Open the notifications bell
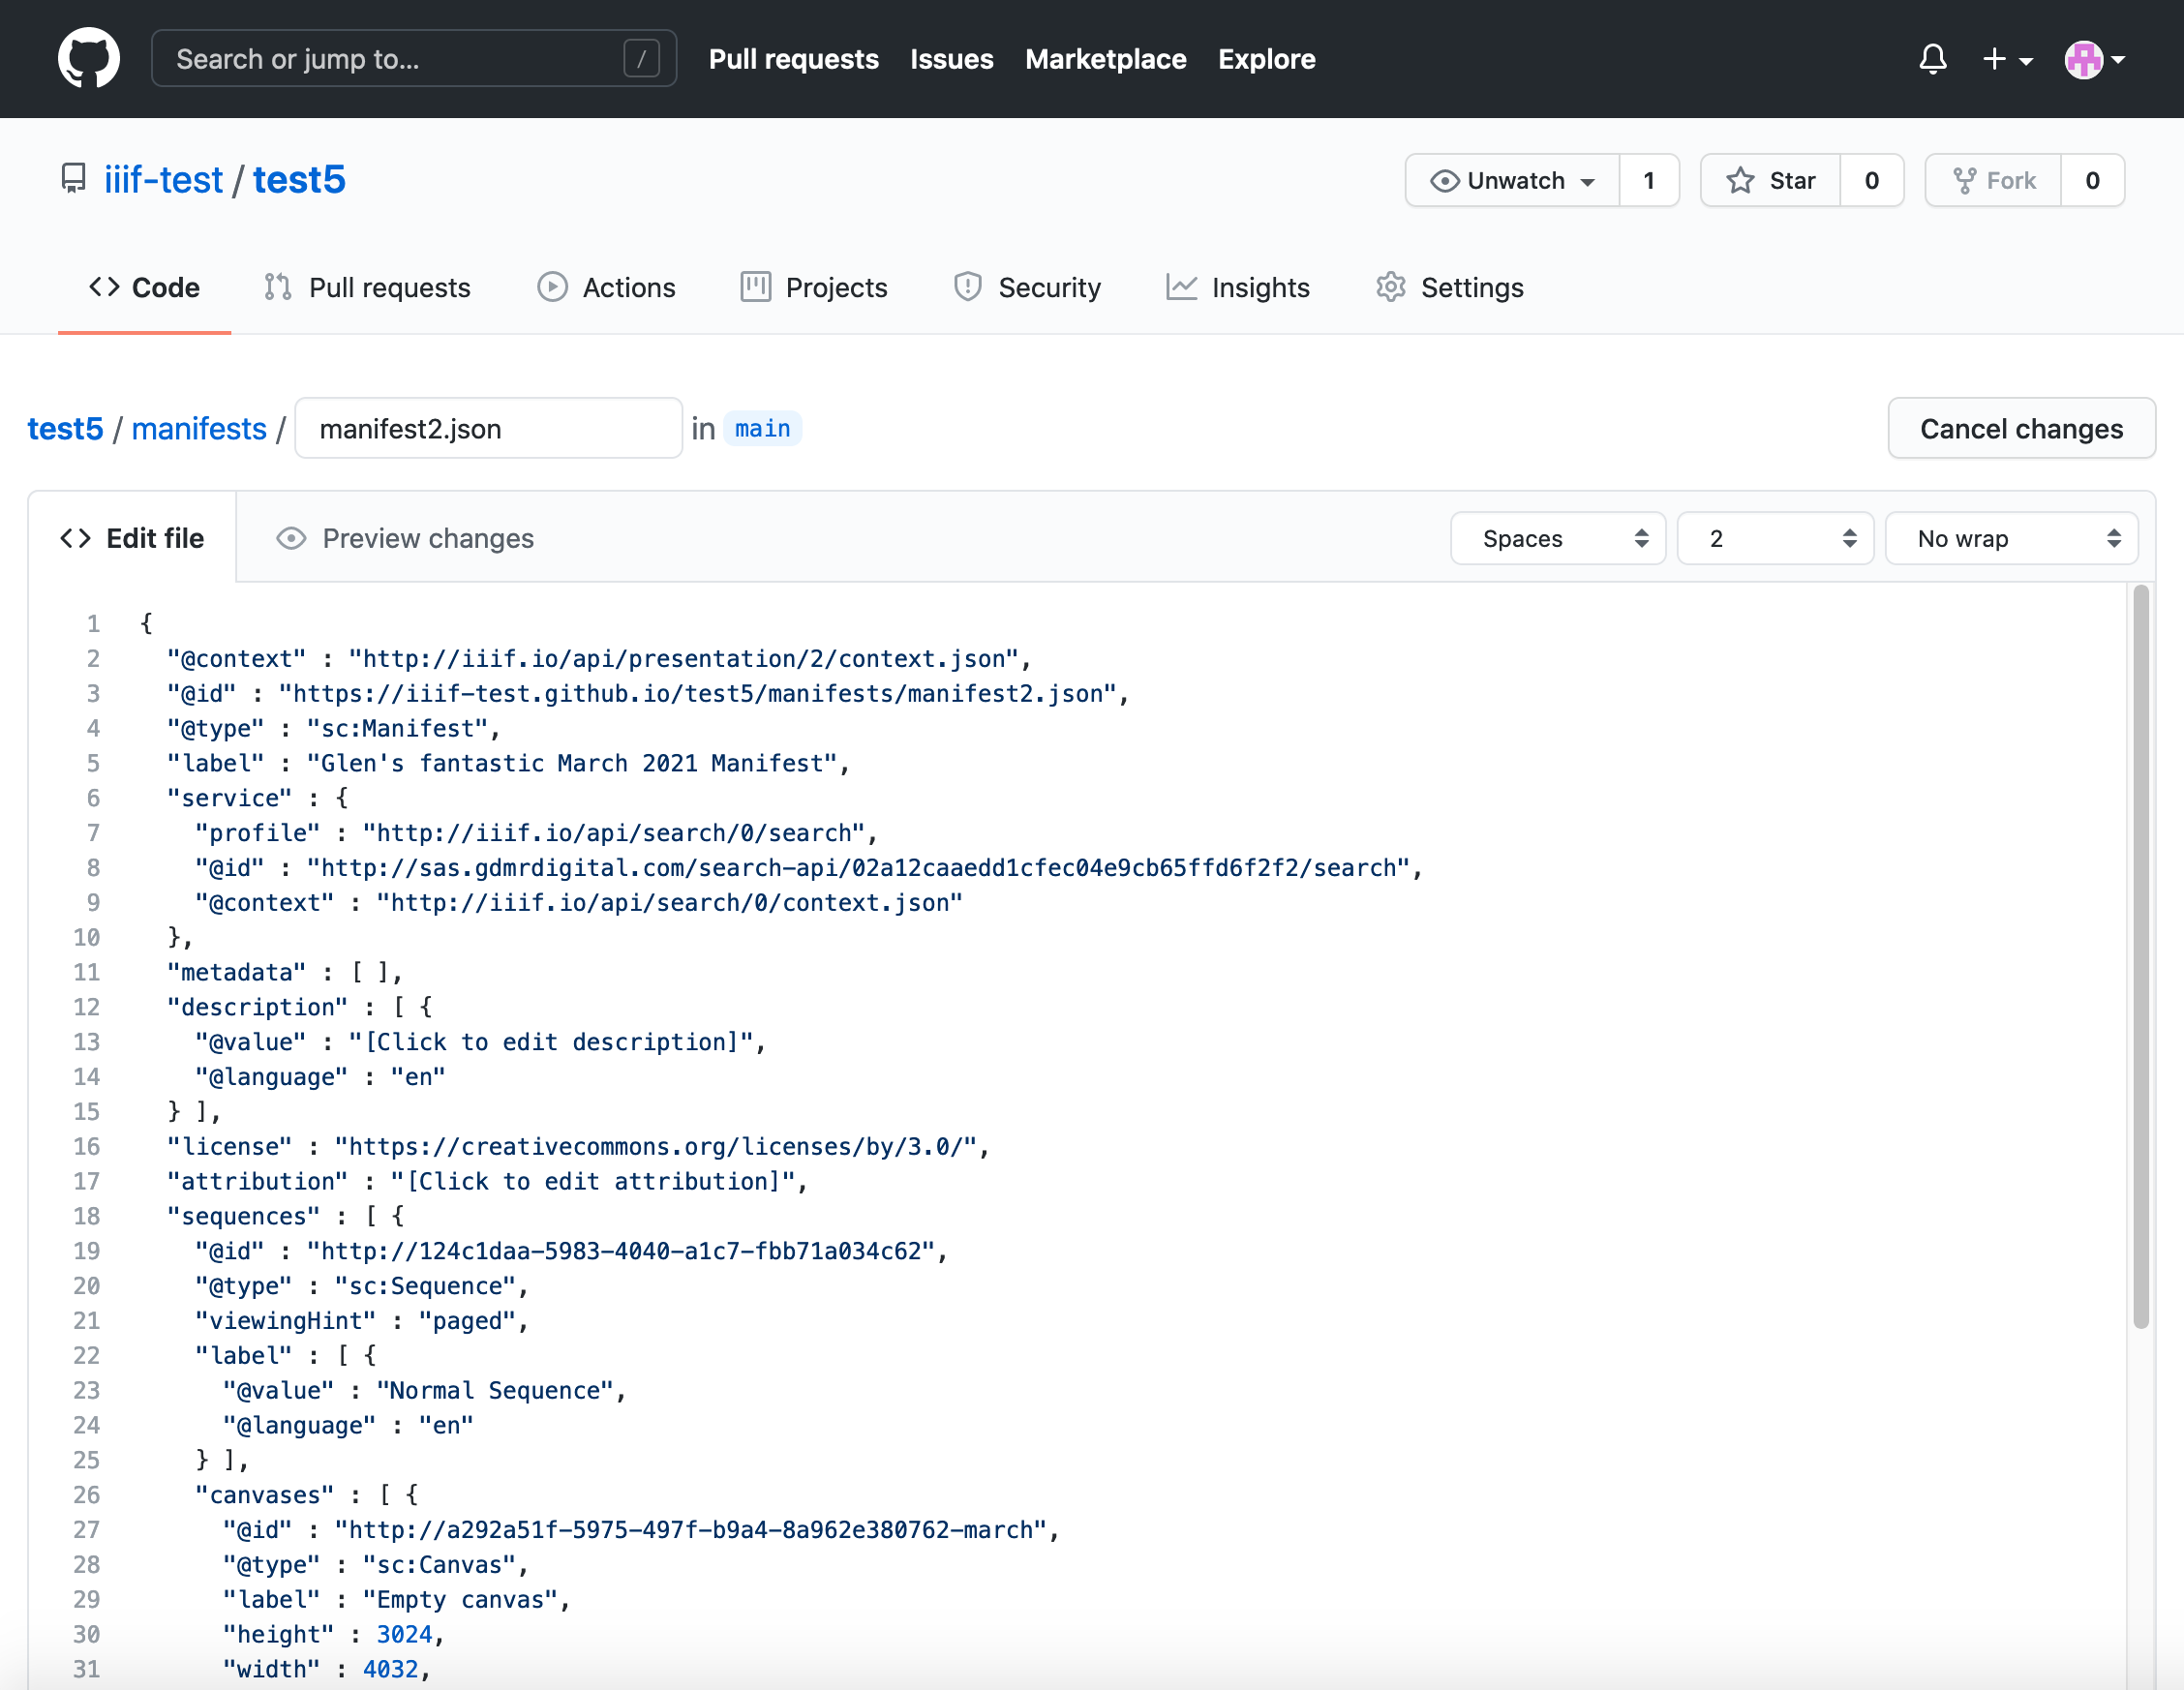The image size is (2184, 1690). click(1932, 59)
